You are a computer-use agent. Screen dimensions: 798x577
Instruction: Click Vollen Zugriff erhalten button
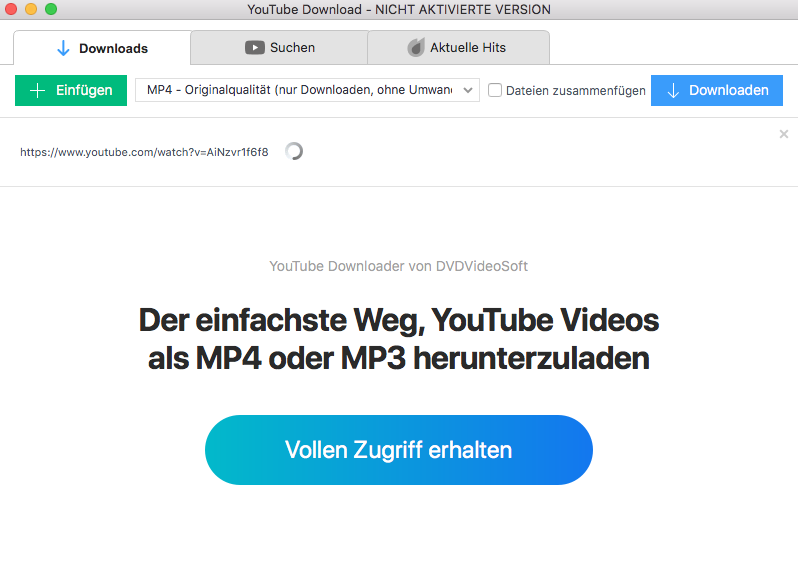coord(398,450)
